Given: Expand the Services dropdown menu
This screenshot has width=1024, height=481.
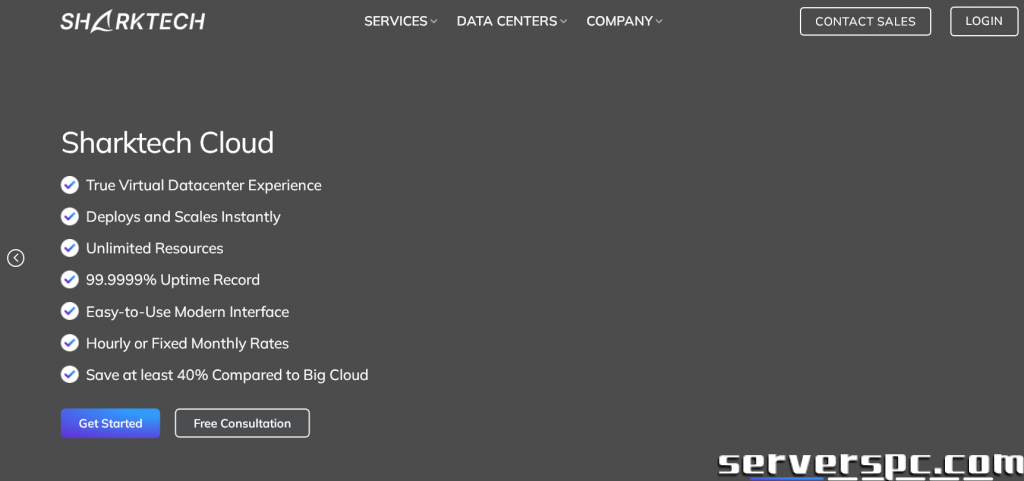Looking at the screenshot, I should [400, 21].
